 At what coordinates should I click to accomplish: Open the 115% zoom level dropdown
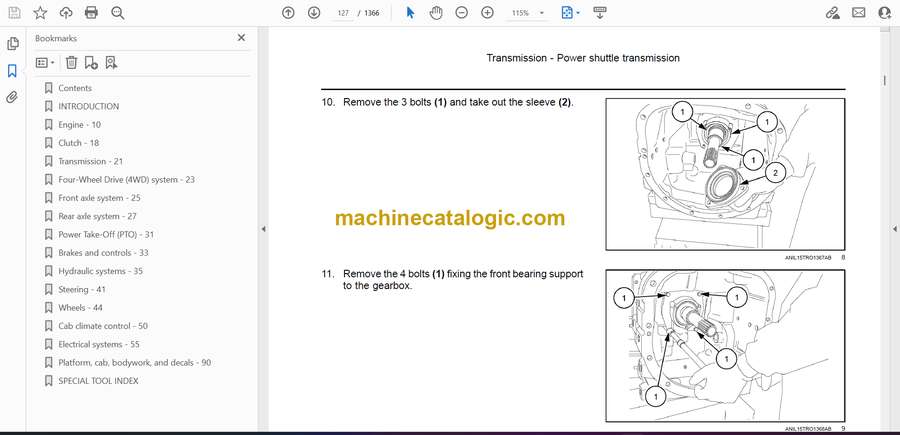pos(525,13)
